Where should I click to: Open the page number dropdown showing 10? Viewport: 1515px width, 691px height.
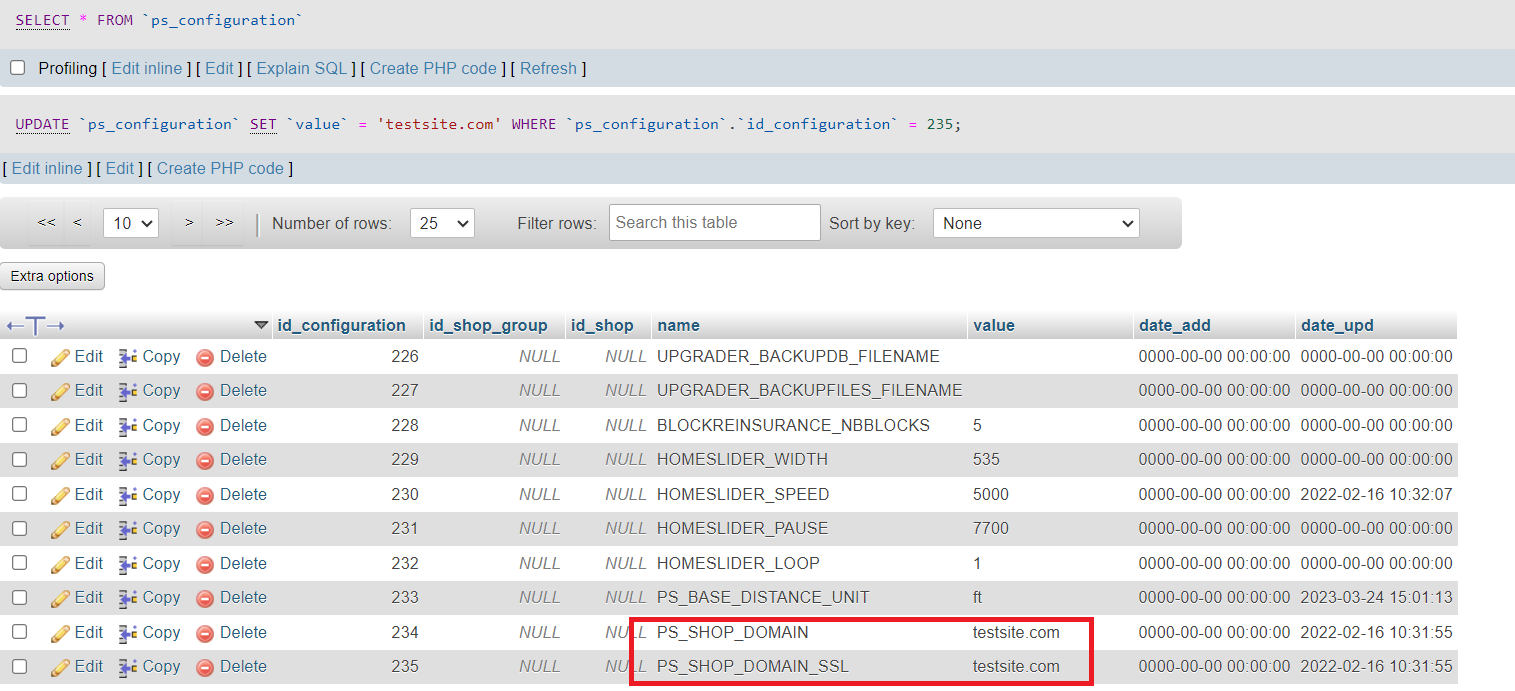pos(131,223)
